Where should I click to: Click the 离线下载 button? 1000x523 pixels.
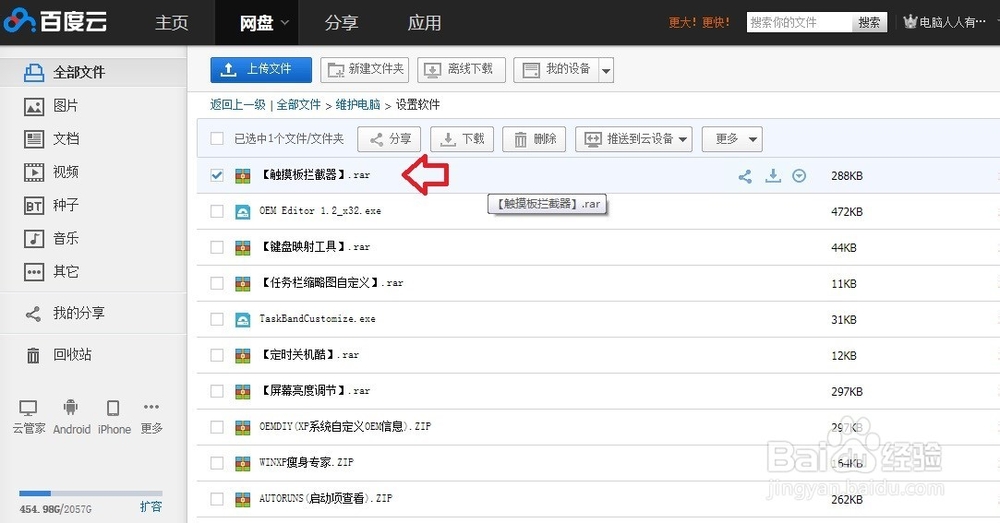[461, 70]
